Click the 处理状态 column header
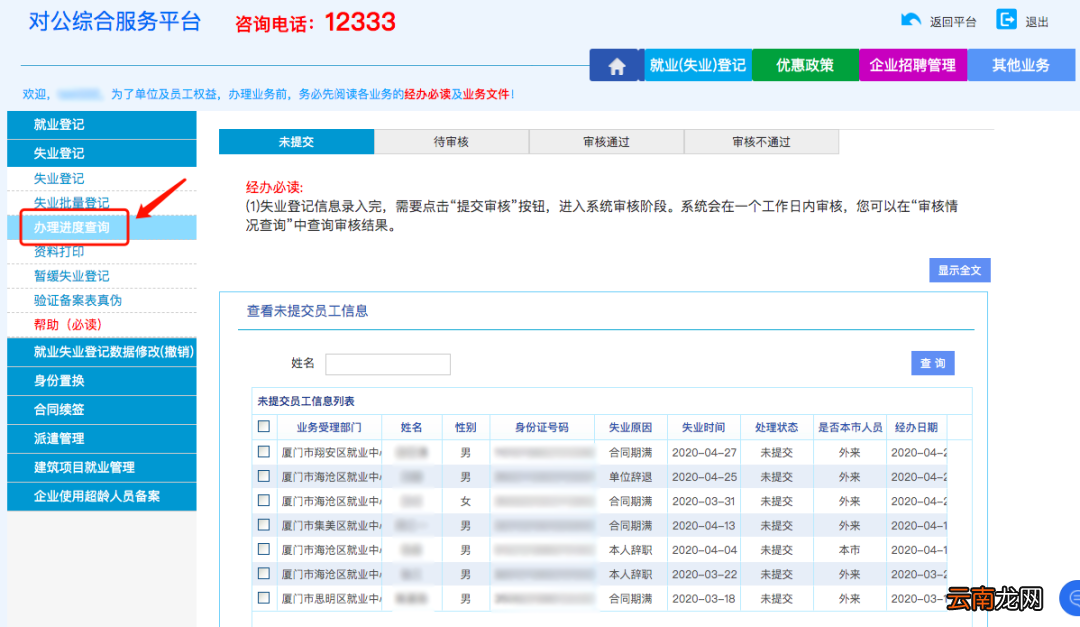 tap(776, 427)
